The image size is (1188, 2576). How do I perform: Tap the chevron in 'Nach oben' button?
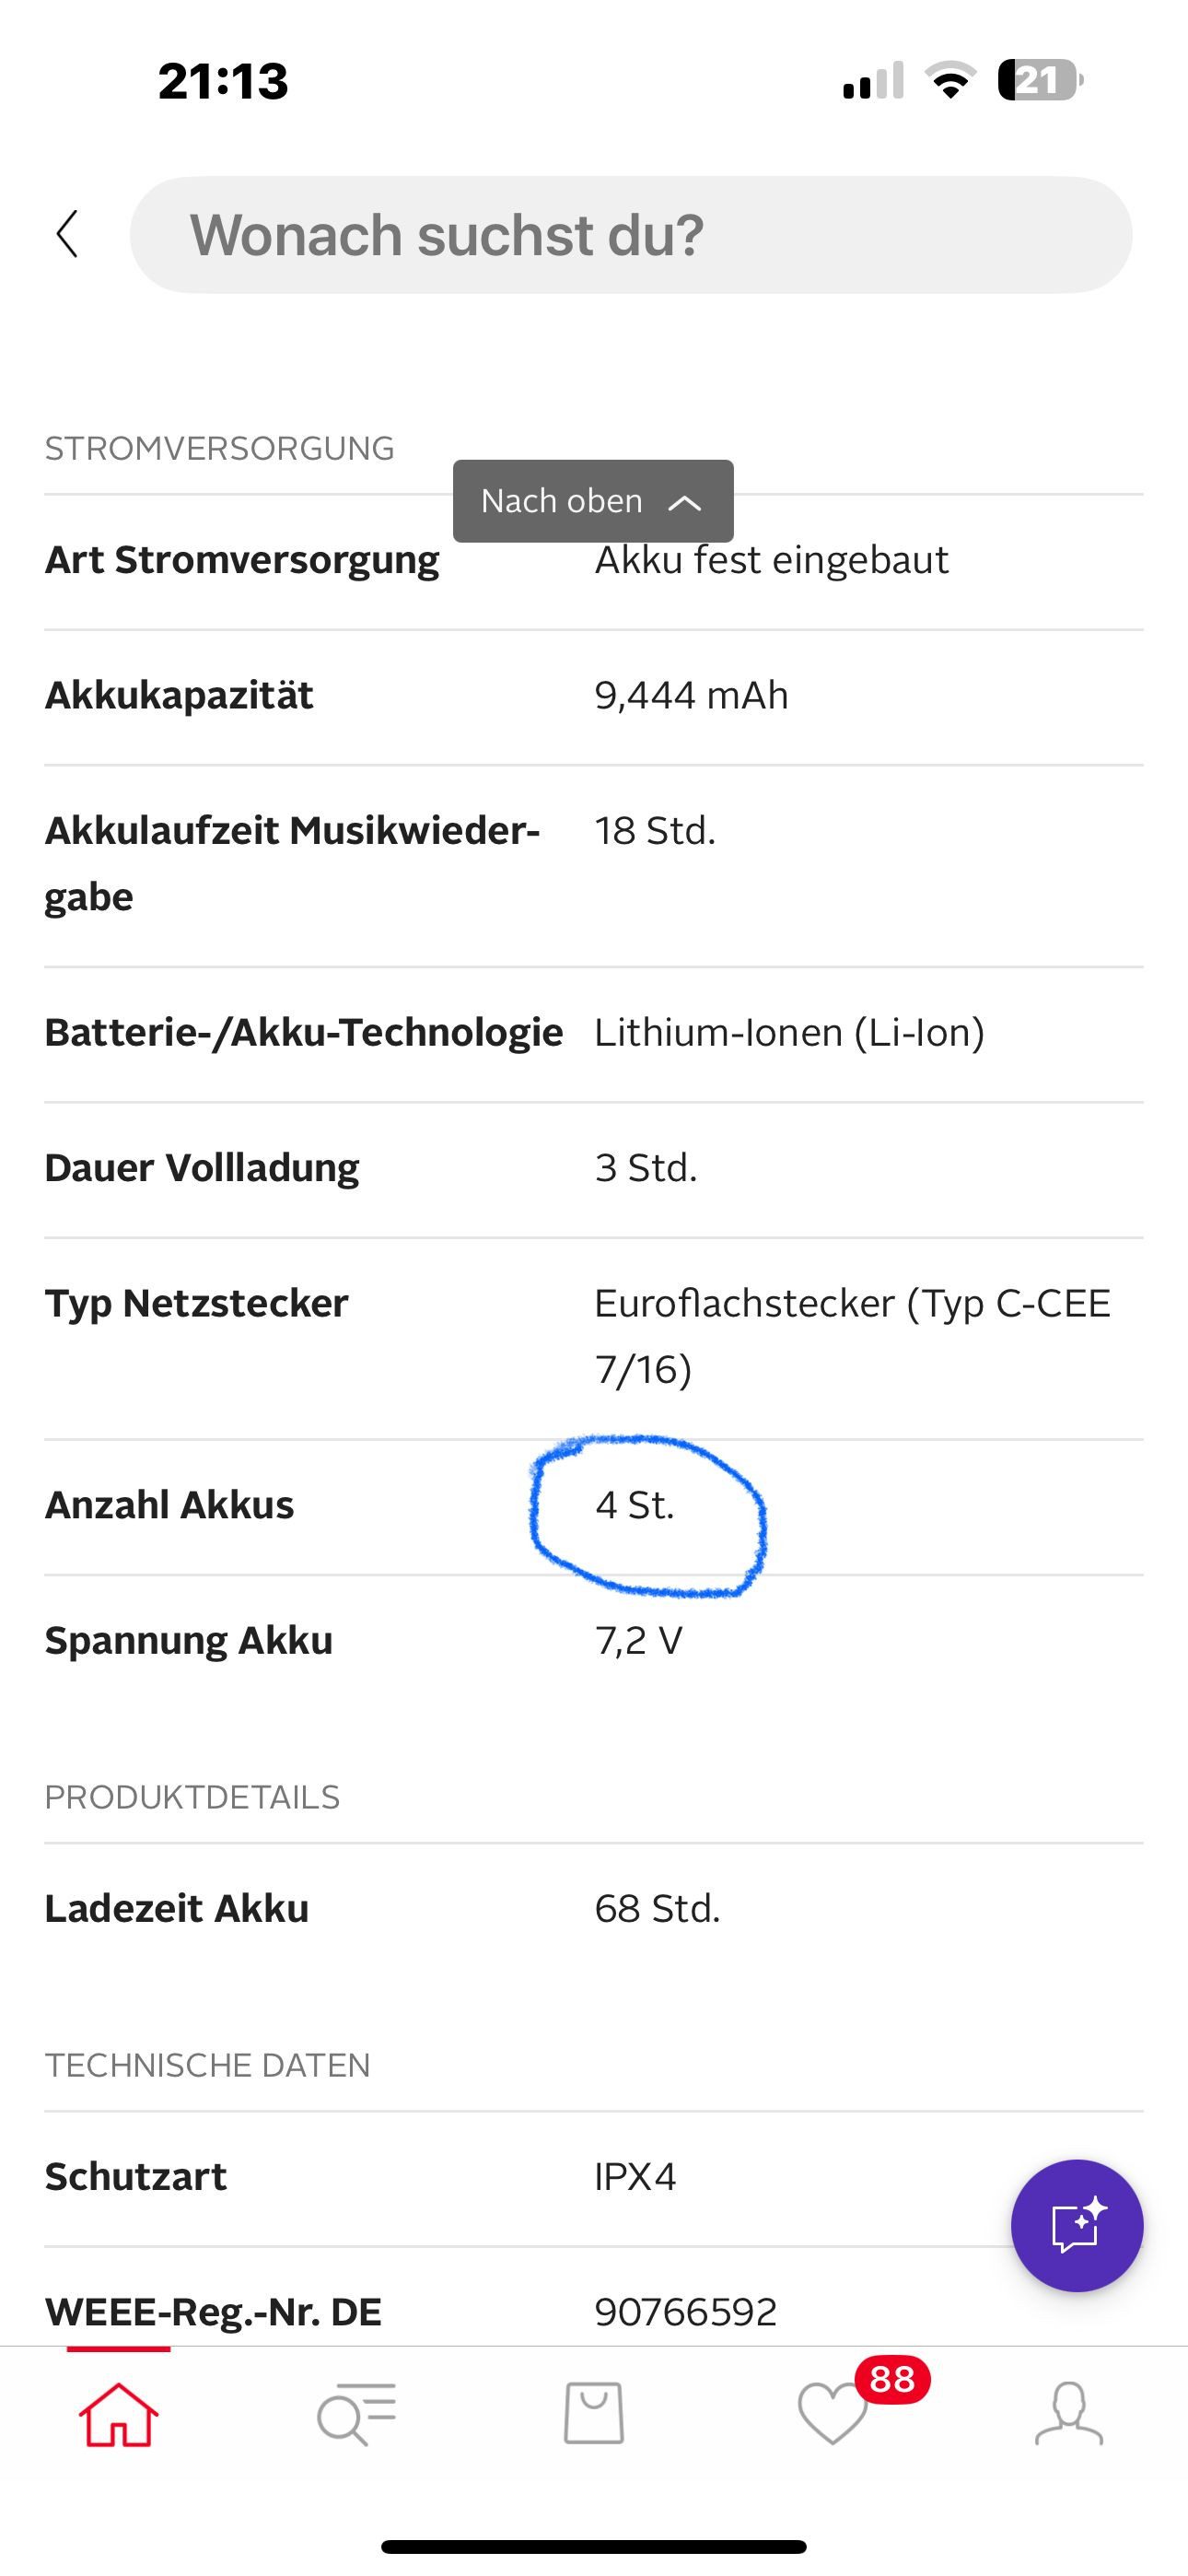tap(685, 502)
